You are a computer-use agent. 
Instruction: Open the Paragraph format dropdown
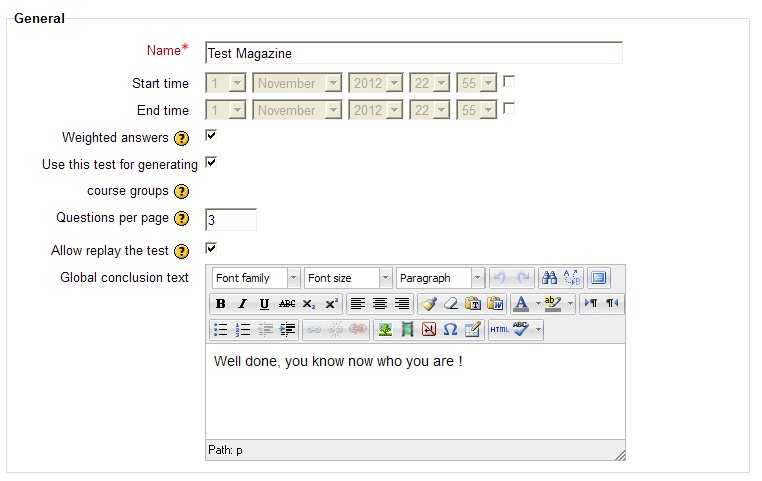point(440,278)
